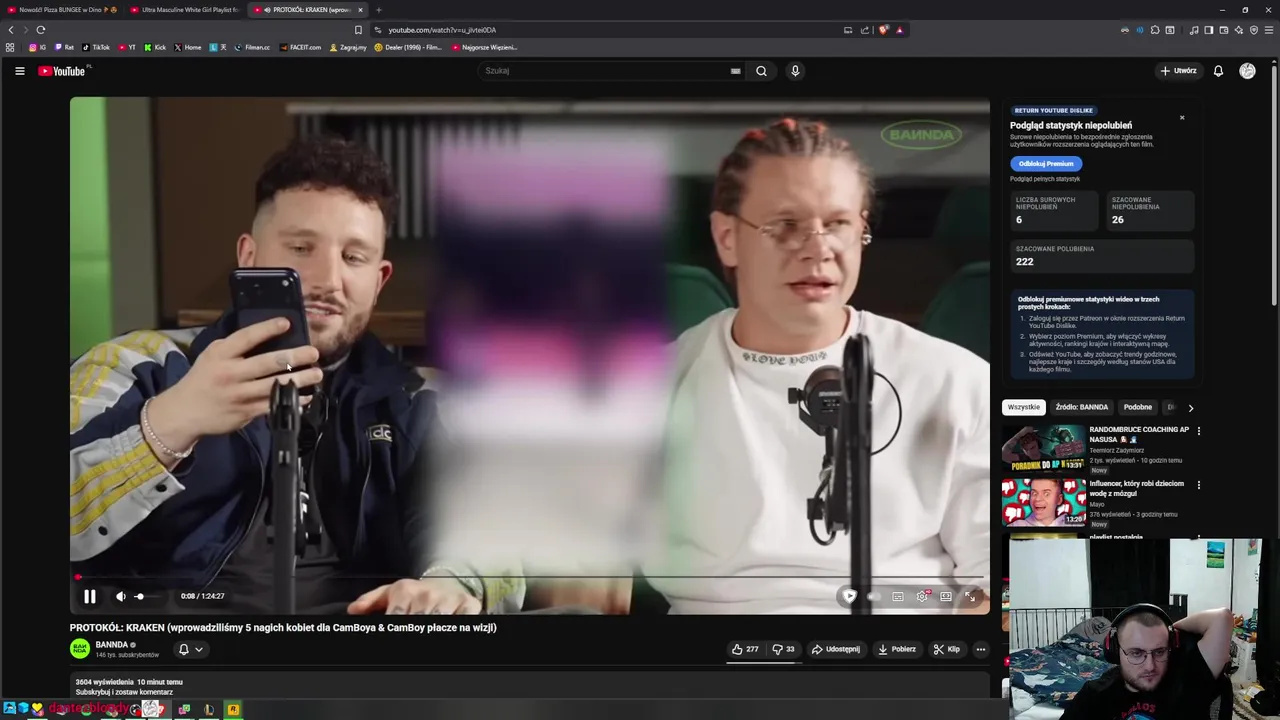Open the Zagraj.my bookmark
Viewport: 1280px width, 720px height.
pos(348,47)
